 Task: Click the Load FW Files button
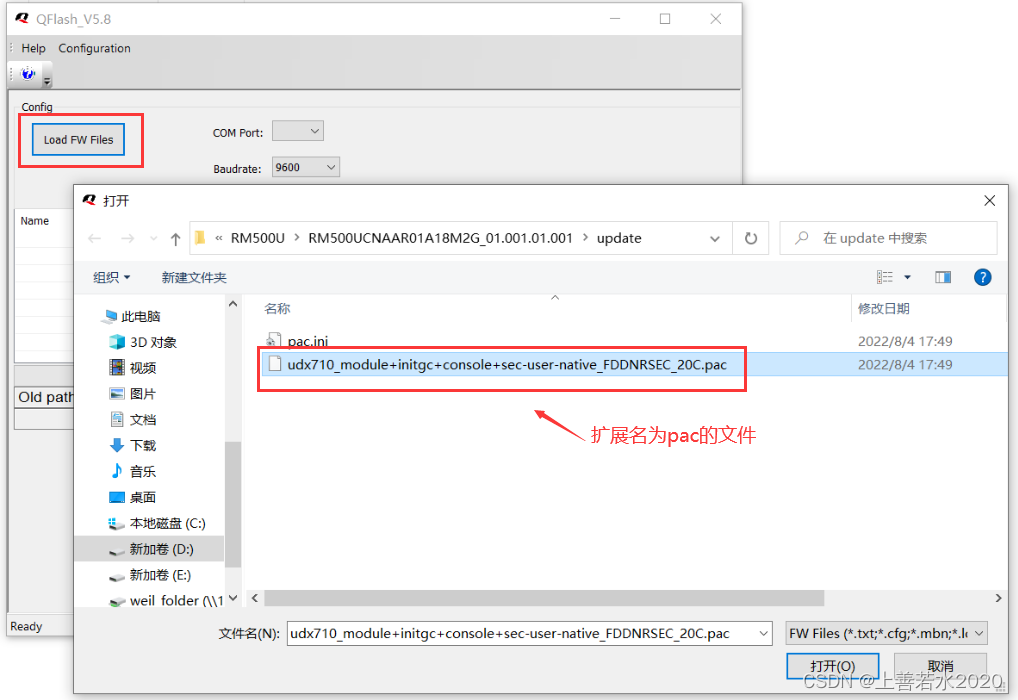coord(78,140)
